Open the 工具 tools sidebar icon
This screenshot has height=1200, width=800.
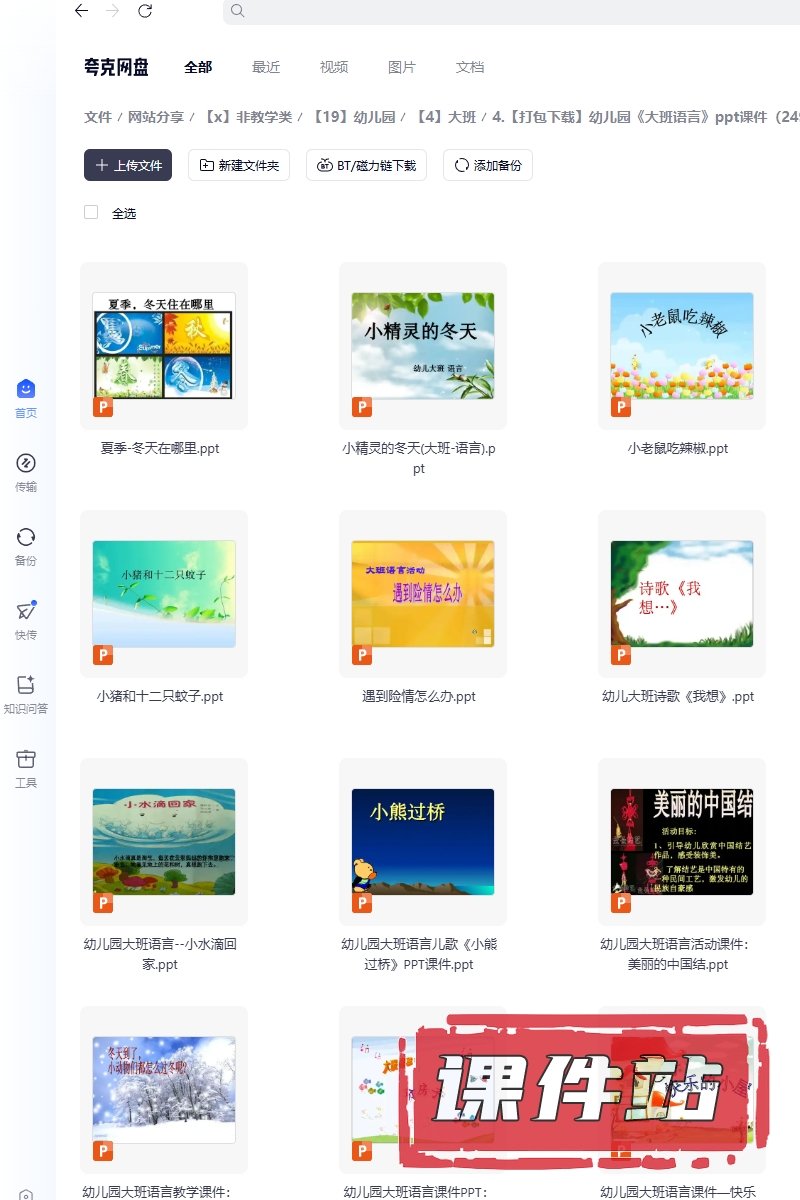pyautogui.click(x=26, y=759)
